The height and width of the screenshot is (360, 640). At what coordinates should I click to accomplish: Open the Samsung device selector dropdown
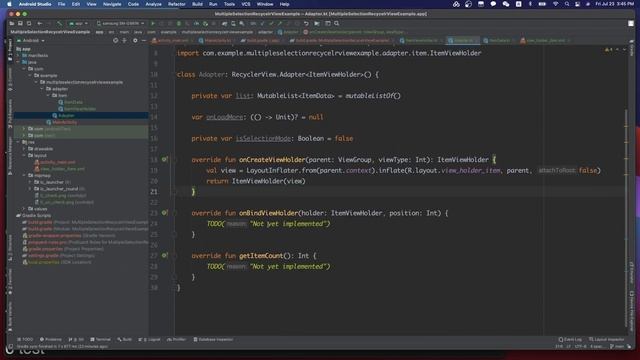coord(120,24)
